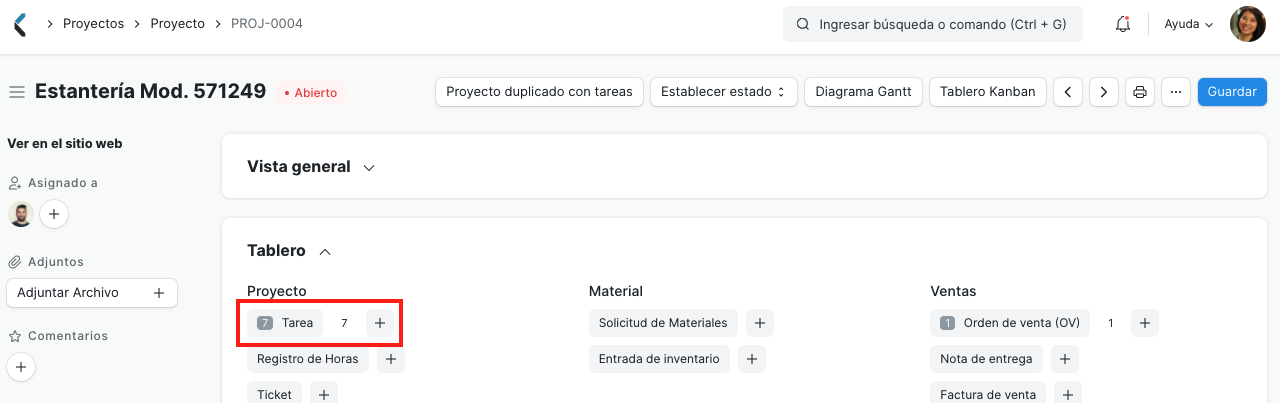Add new Nota de entrega
1280x403 pixels.
[1064, 359]
